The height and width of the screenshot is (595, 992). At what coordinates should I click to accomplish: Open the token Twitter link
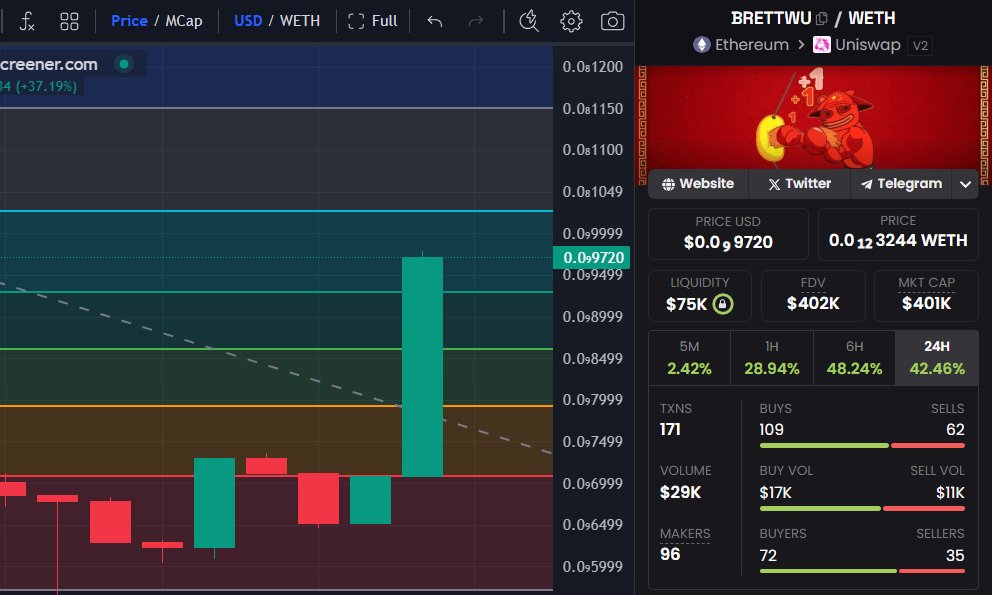(x=799, y=184)
